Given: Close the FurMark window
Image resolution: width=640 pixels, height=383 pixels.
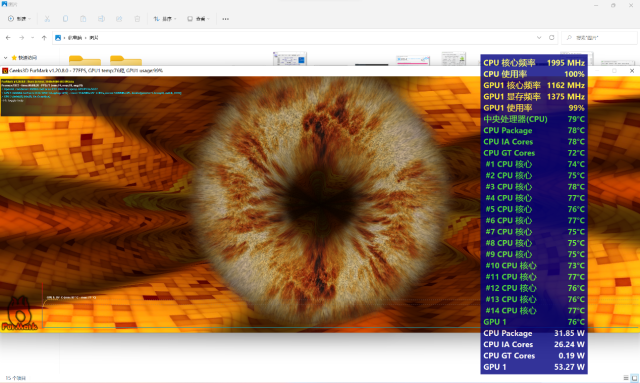Looking at the screenshot, I should pyautogui.click(x=632, y=71).
